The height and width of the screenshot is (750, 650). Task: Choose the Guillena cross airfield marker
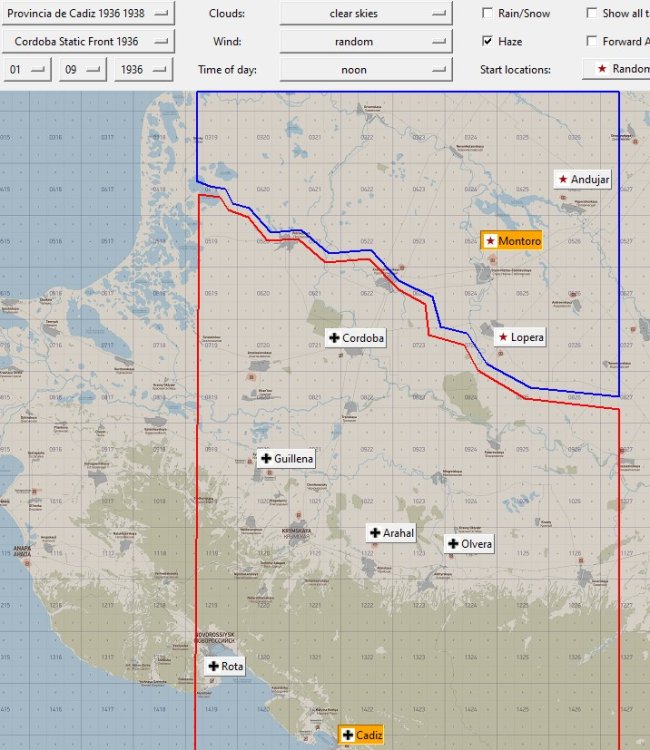286,459
